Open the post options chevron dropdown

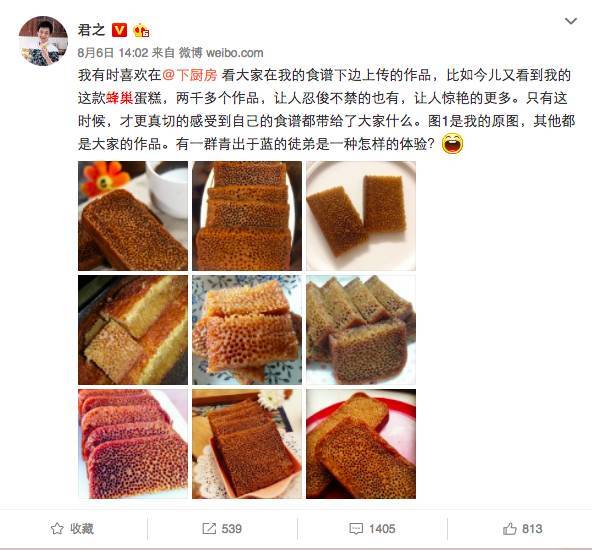[x=570, y=21]
